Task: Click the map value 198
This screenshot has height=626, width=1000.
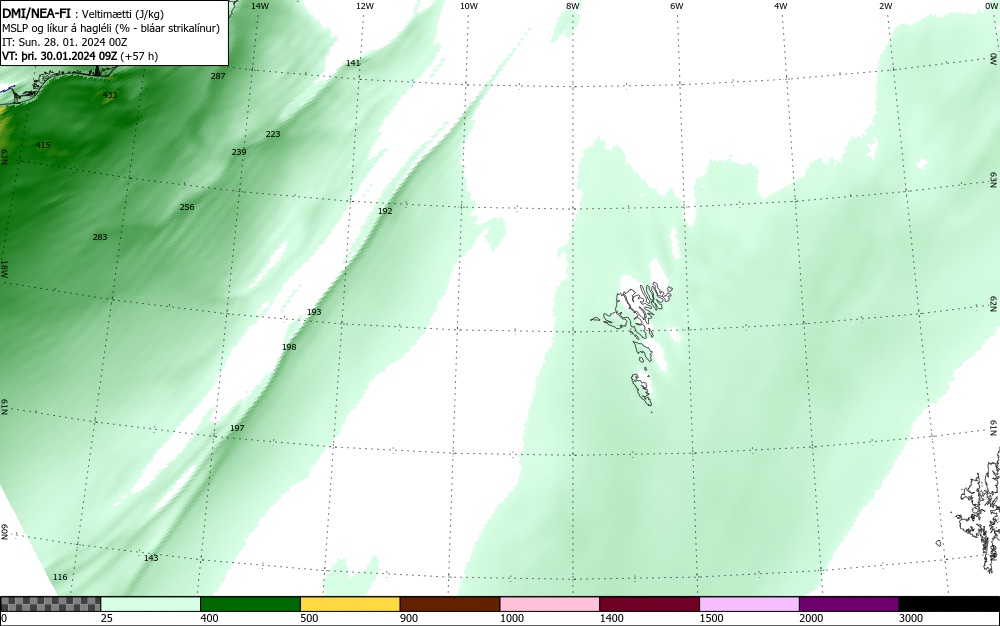Action: pos(289,347)
